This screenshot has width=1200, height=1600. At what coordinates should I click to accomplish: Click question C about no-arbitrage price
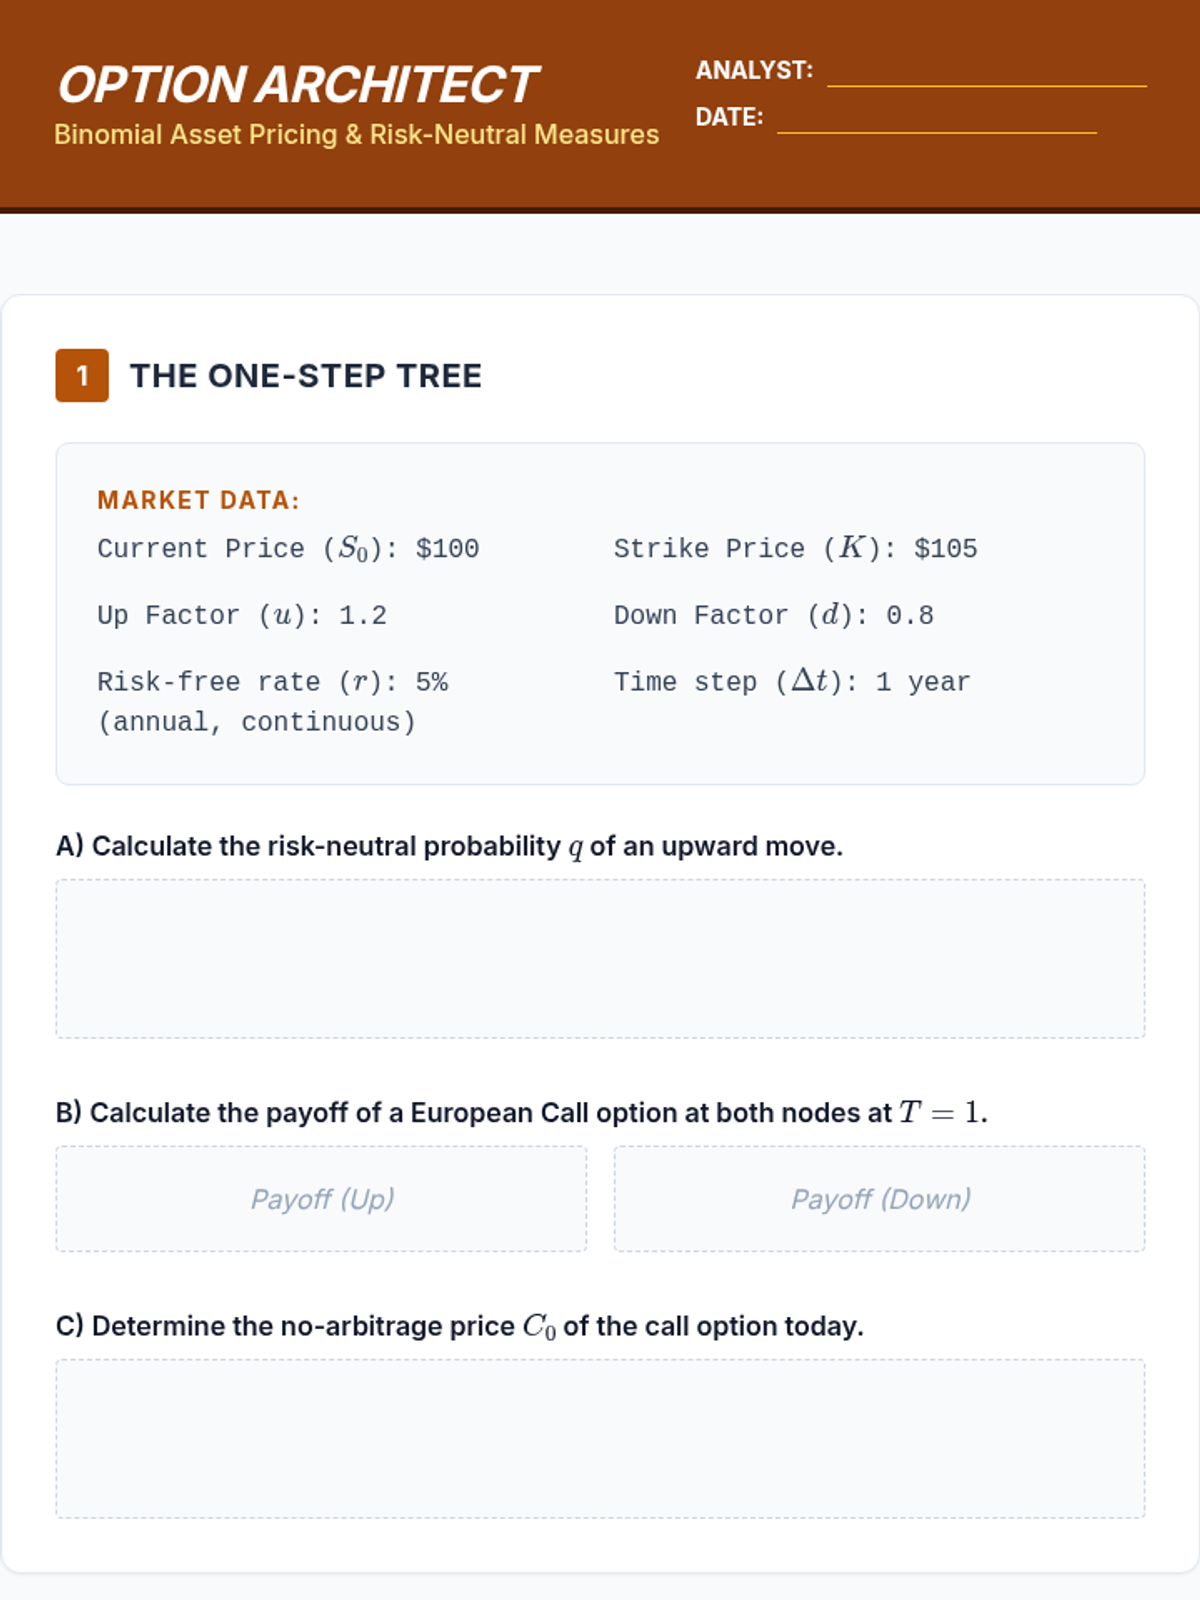click(460, 1326)
